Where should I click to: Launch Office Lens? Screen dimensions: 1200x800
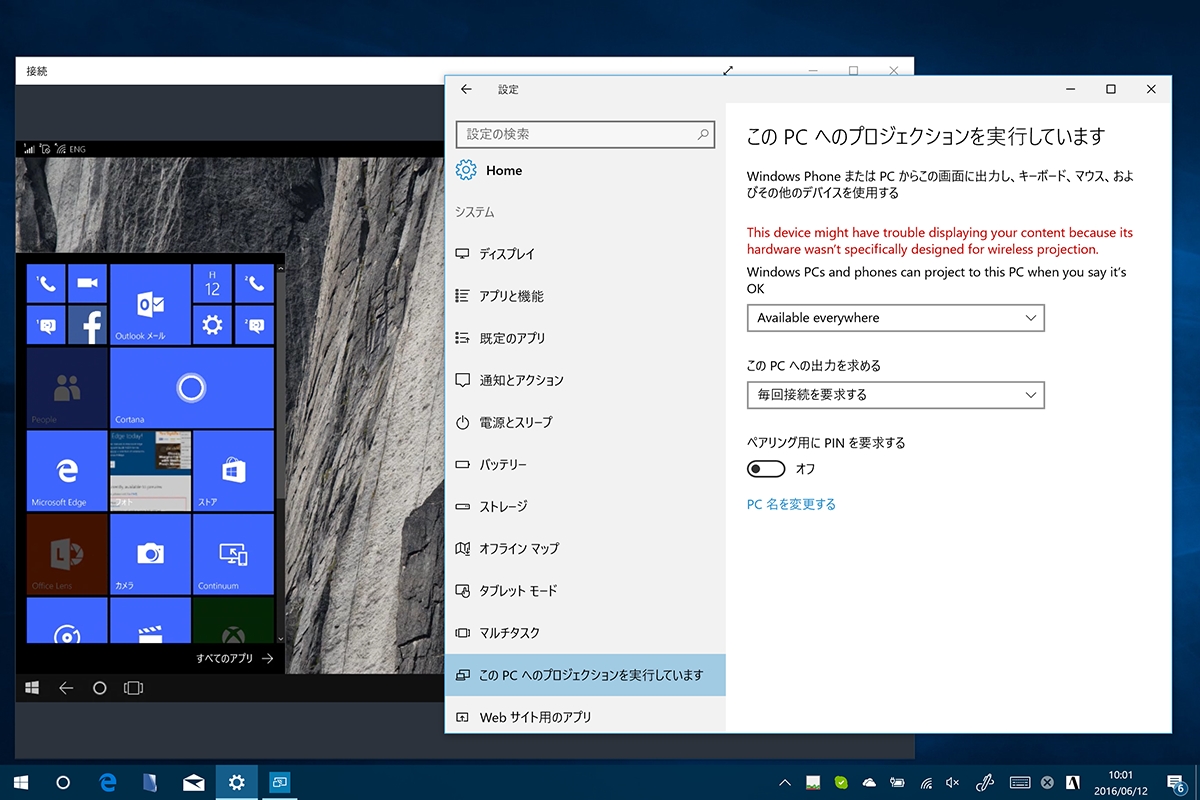[66, 554]
